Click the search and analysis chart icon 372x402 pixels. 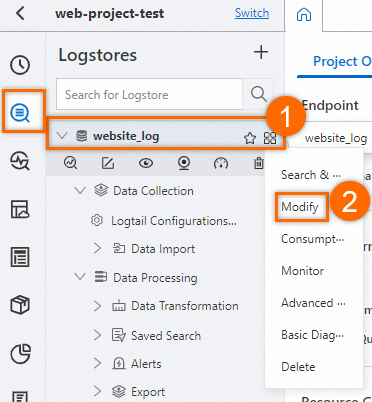coord(70,163)
